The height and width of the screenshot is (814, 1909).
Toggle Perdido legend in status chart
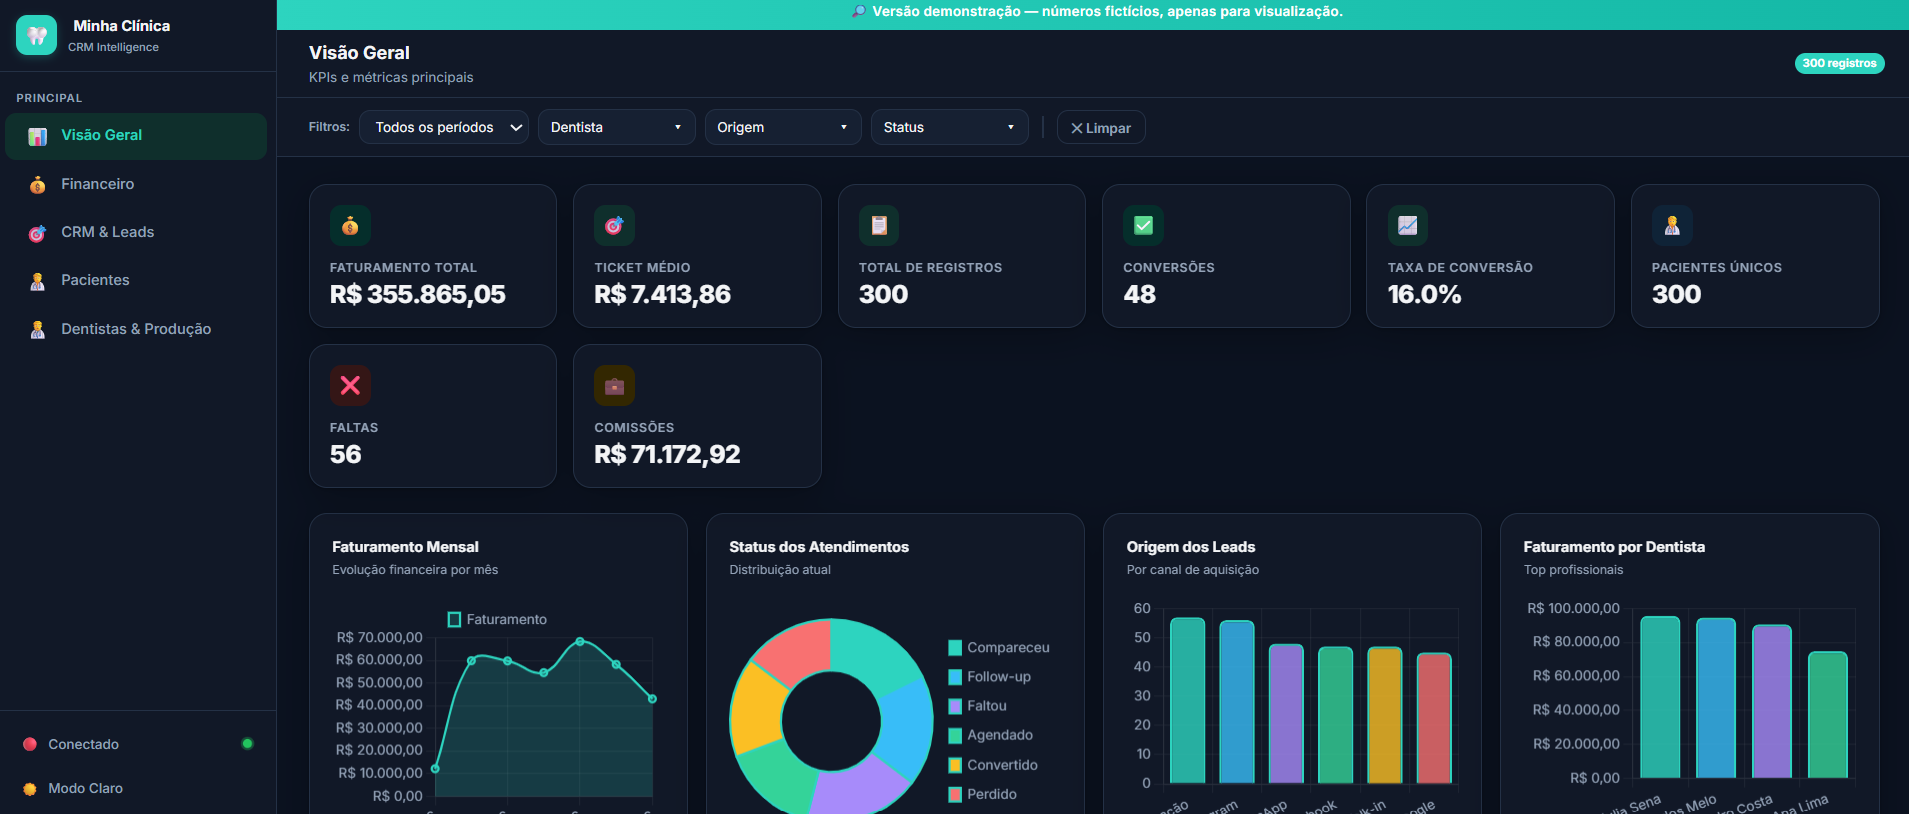955,794
